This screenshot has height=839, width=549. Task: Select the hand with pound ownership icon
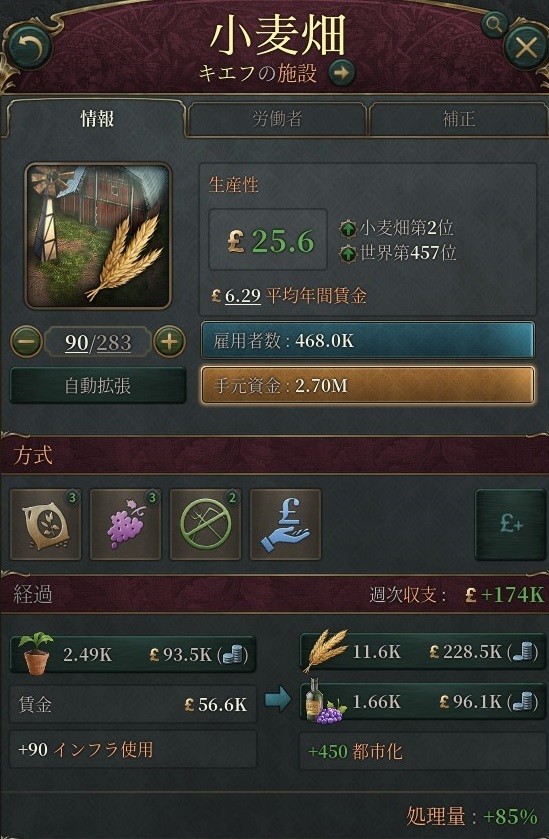coord(285,524)
